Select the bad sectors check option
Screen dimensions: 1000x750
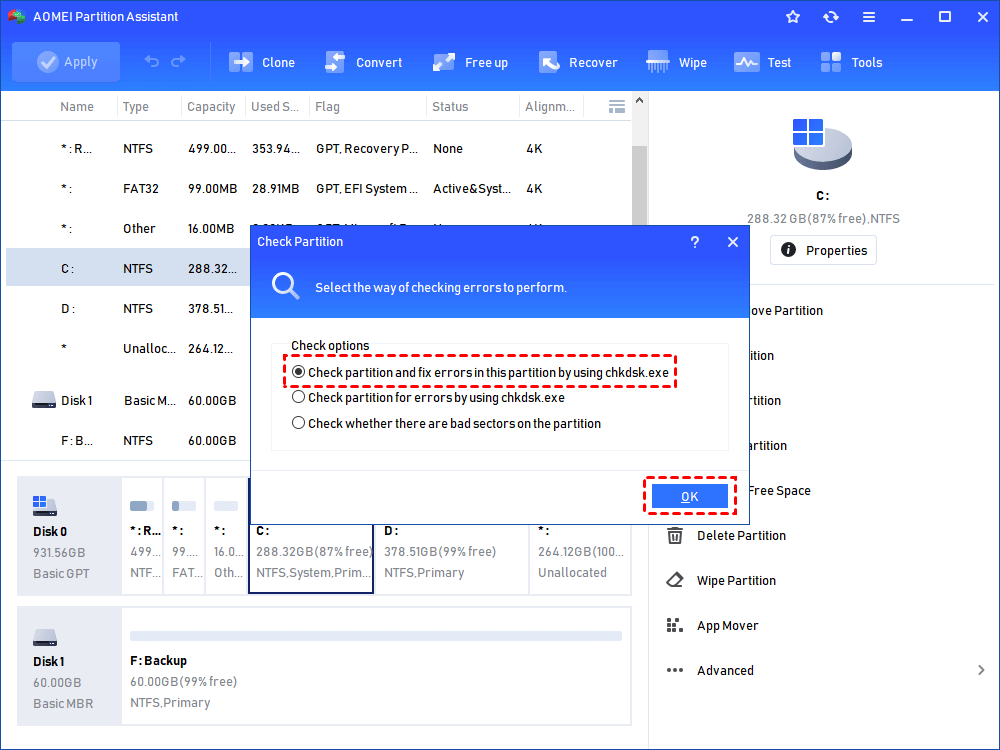pos(299,423)
